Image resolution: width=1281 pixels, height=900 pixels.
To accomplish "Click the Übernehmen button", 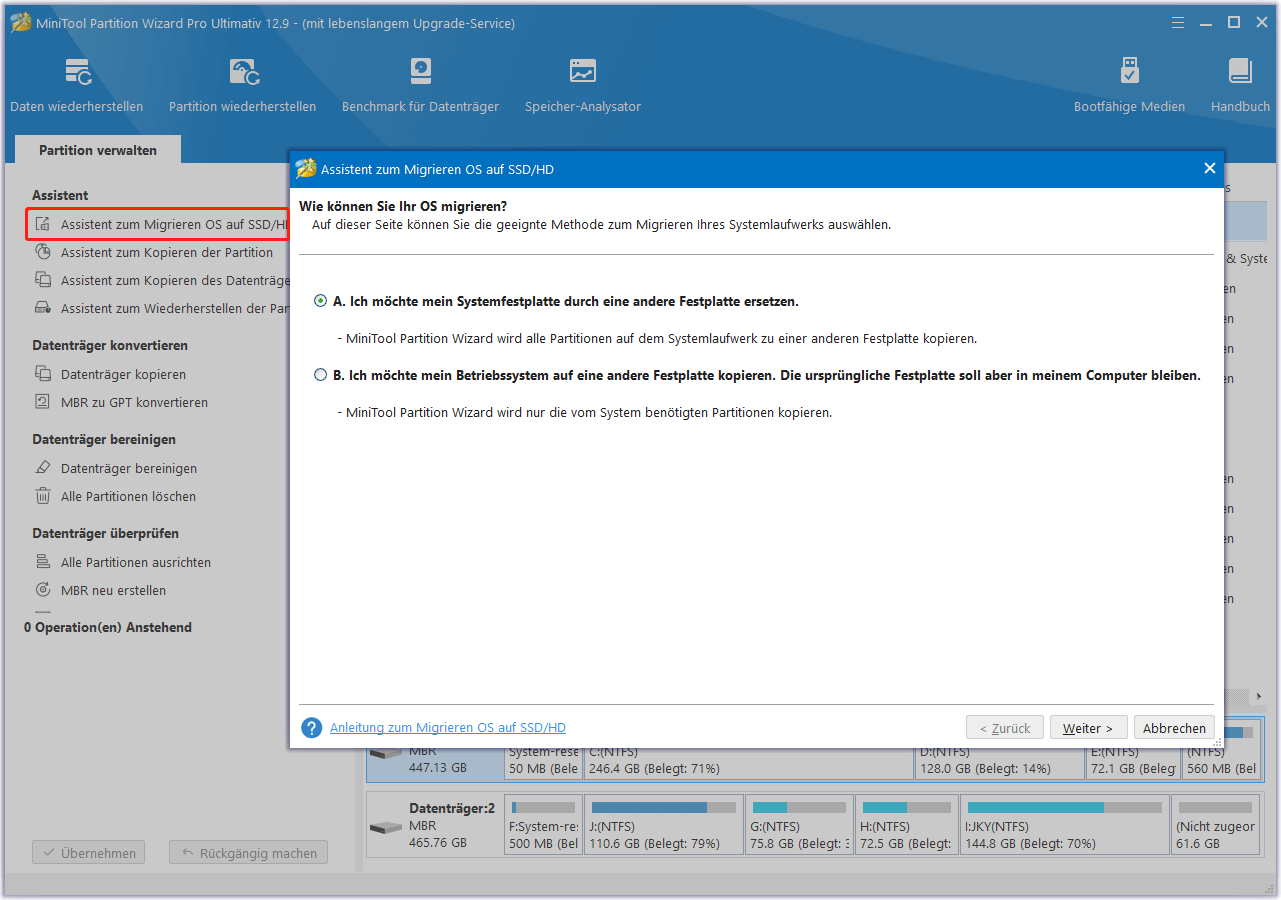I will [x=89, y=853].
